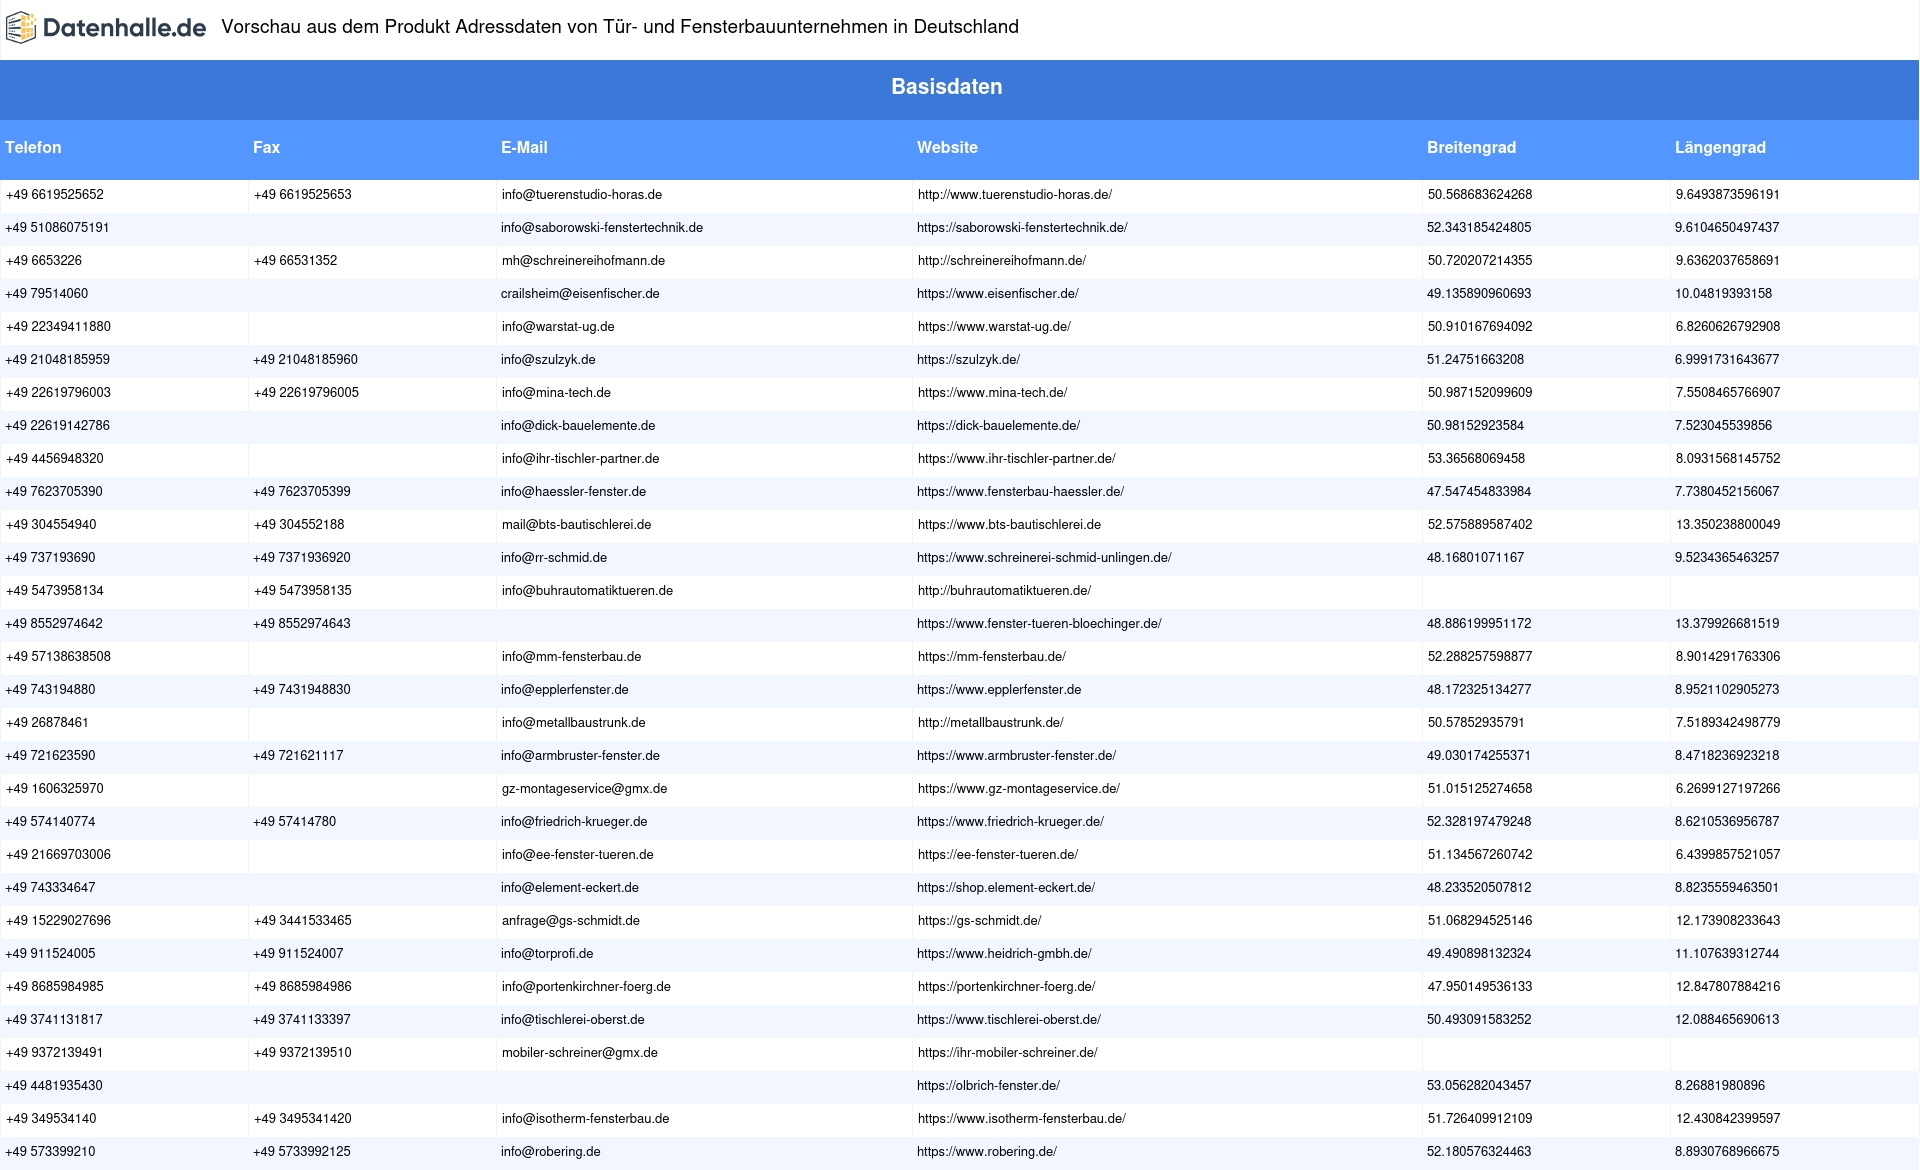1920x1170 pixels.
Task: Select phone number +49 6619525652
Action: [x=54, y=195]
